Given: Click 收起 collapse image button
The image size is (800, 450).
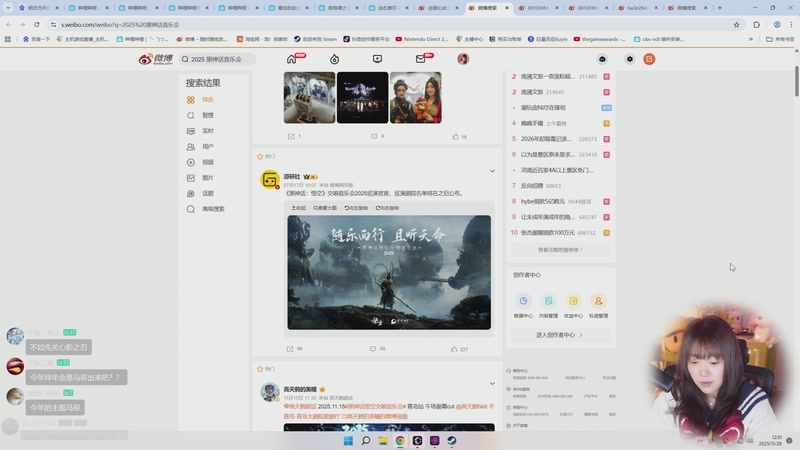Looking at the screenshot, I should click(x=298, y=208).
